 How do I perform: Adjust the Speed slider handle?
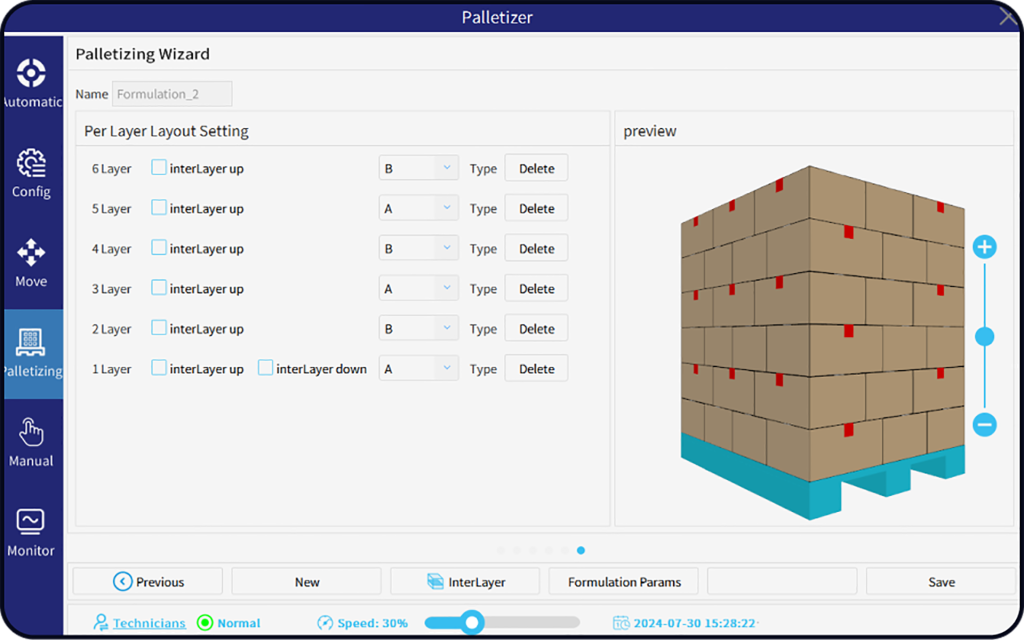pos(472,623)
